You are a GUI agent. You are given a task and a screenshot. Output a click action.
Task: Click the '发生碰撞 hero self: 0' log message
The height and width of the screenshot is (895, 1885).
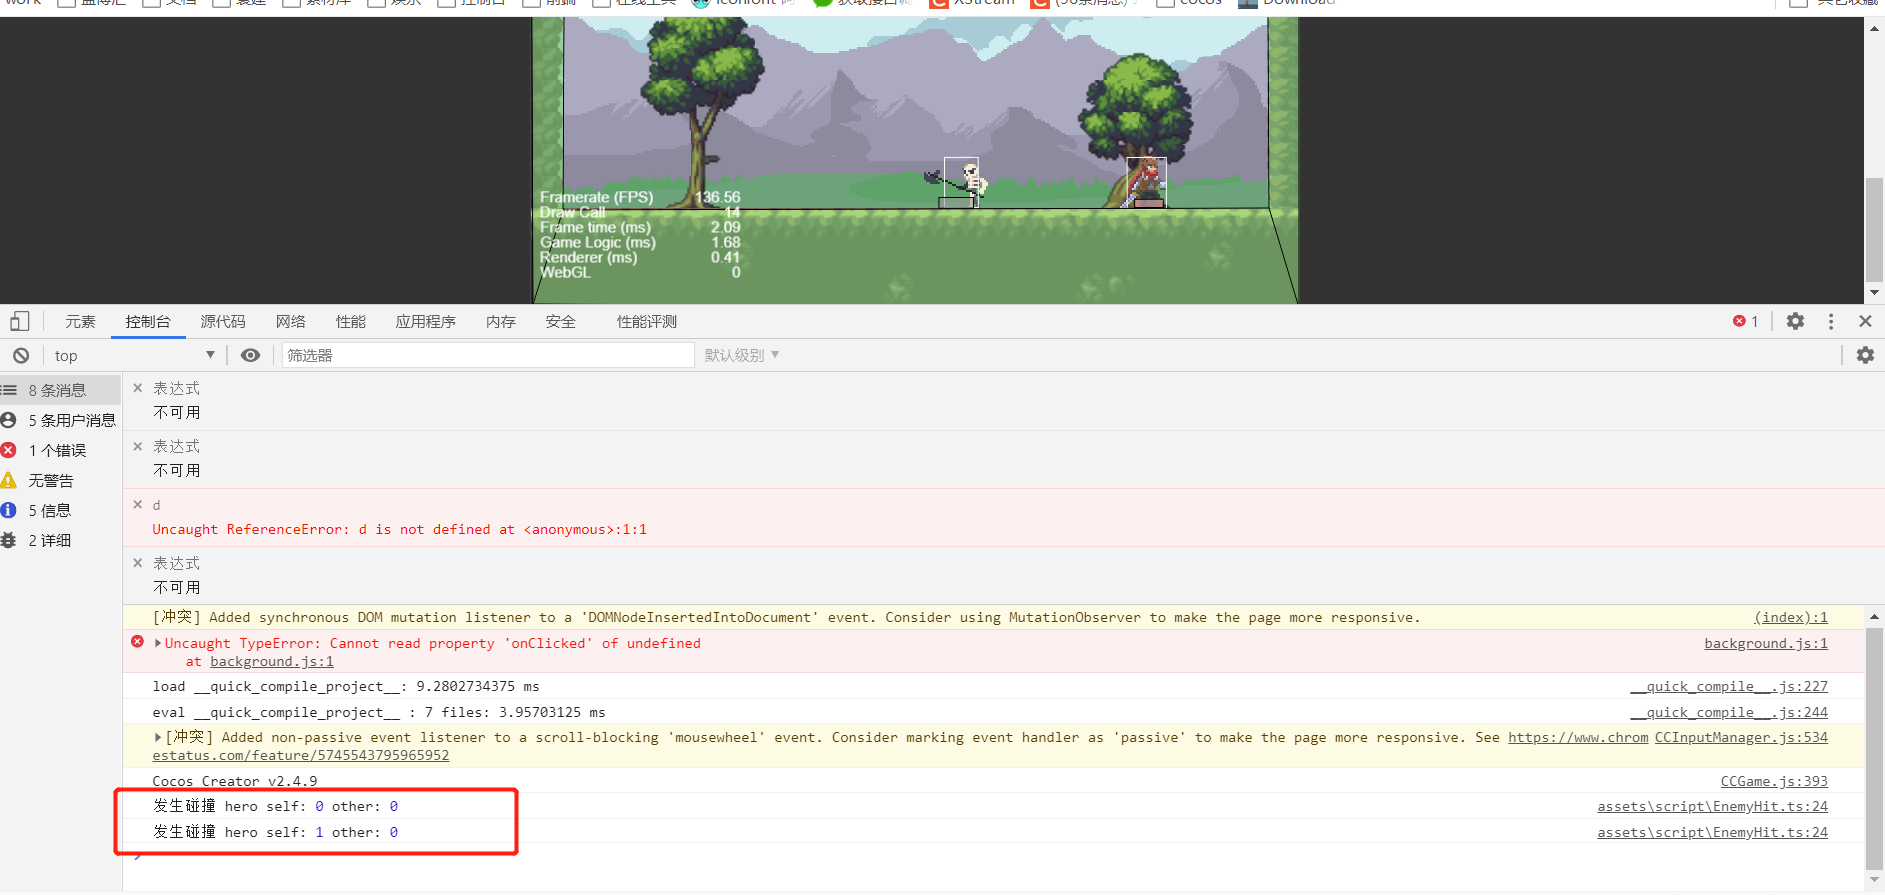point(275,806)
